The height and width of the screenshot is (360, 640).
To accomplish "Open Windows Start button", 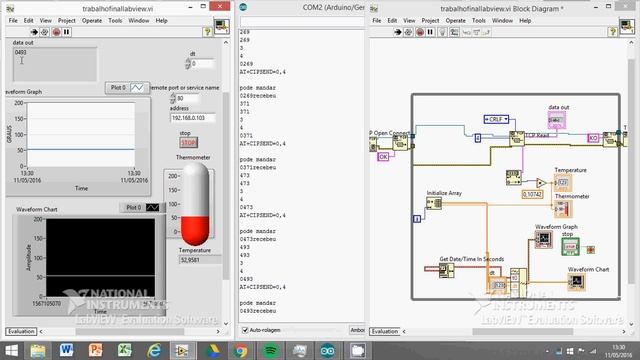I will 11,351.
